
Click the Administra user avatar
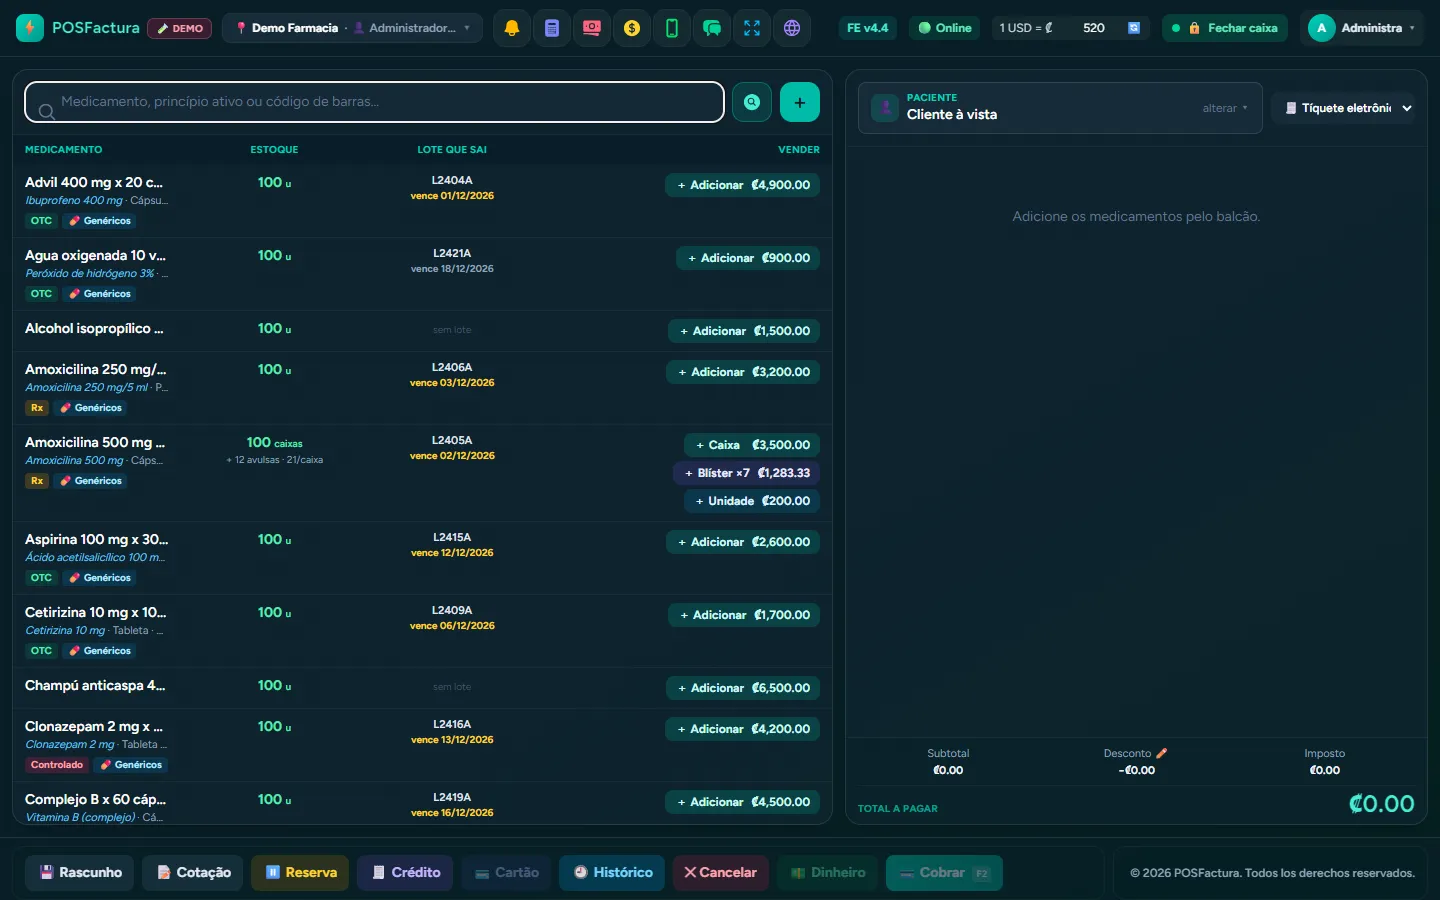(1321, 28)
